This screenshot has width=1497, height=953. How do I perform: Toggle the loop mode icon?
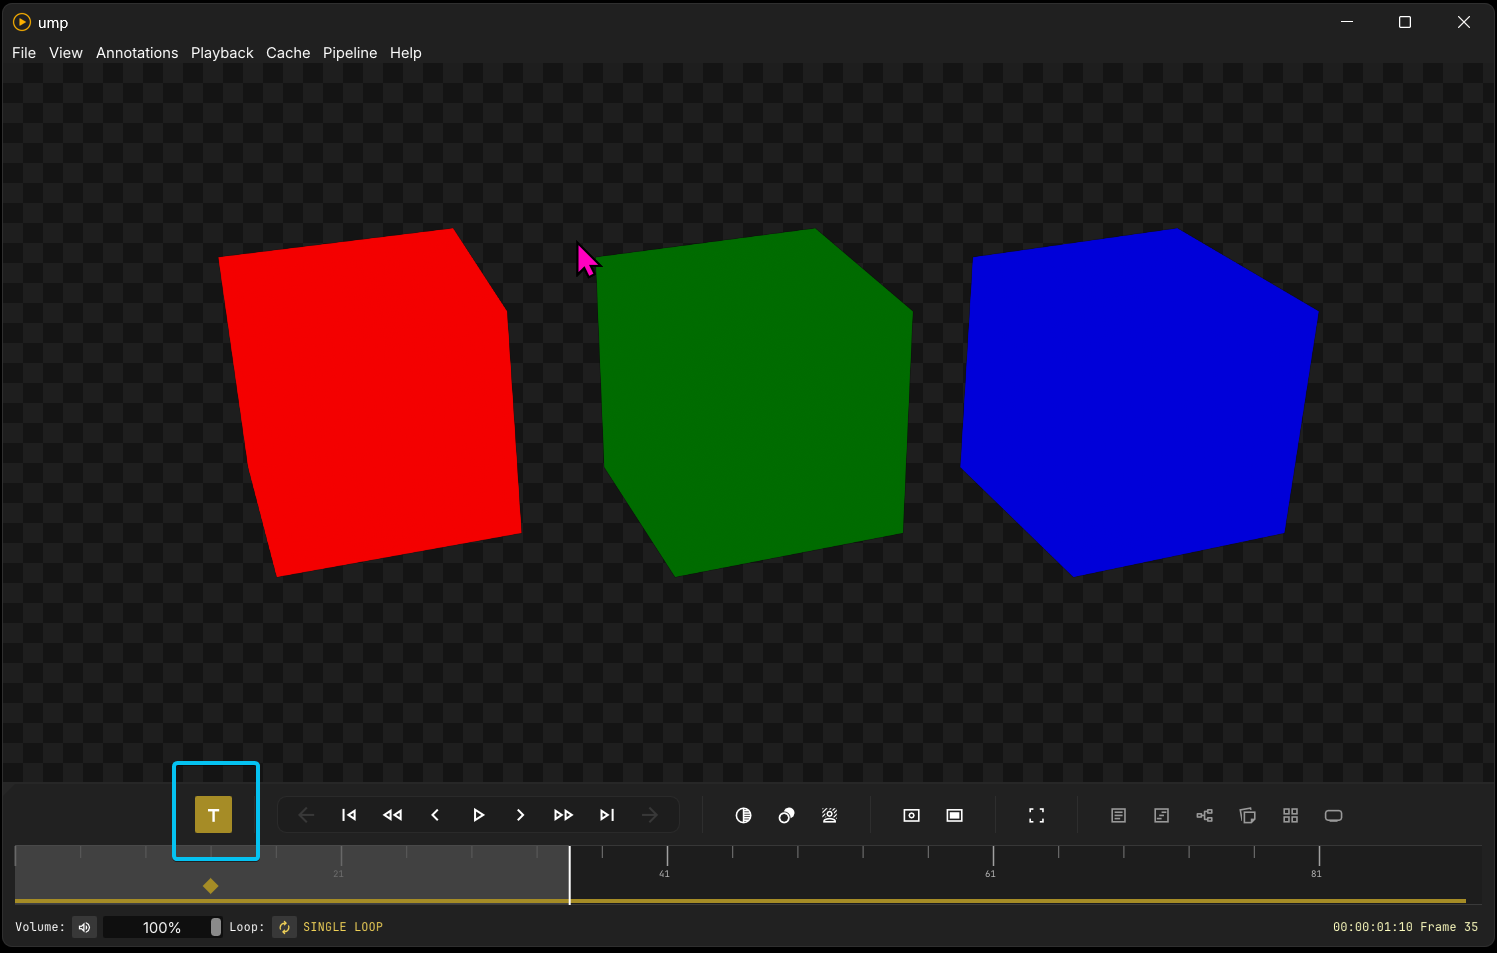tap(284, 927)
